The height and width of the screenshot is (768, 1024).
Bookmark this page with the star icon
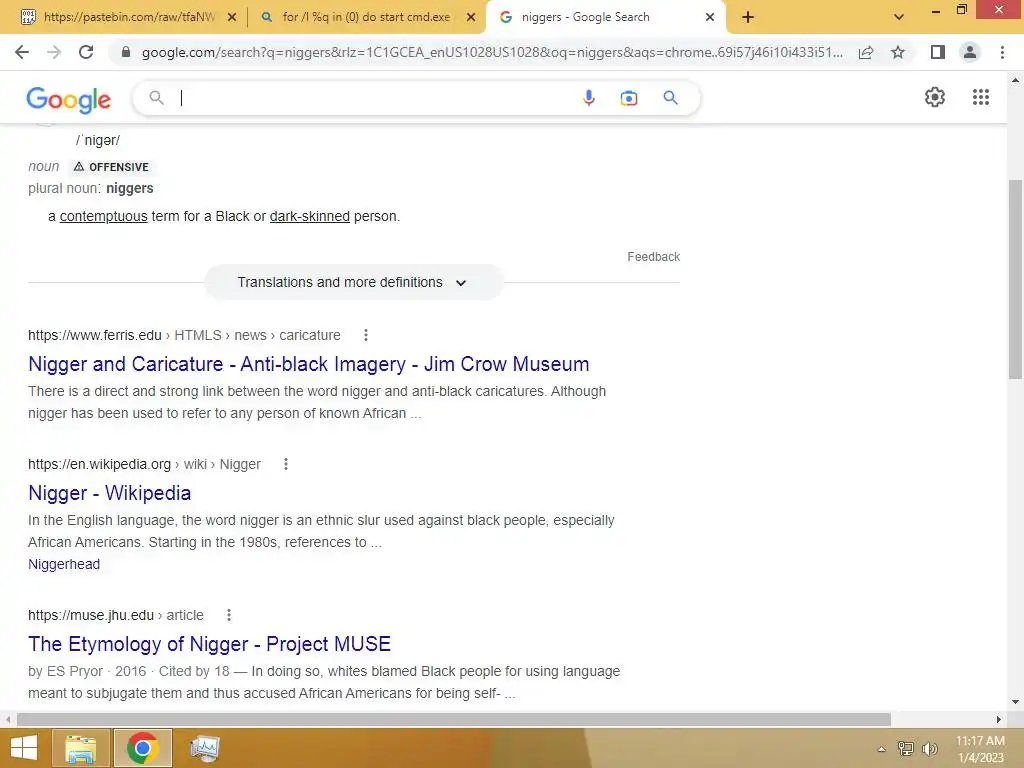pyautogui.click(x=898, y=52)
